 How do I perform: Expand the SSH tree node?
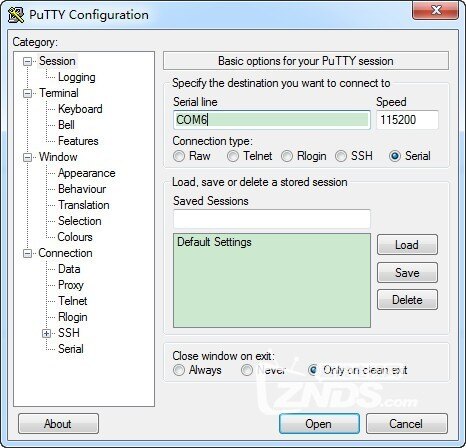tap(47, 333)
